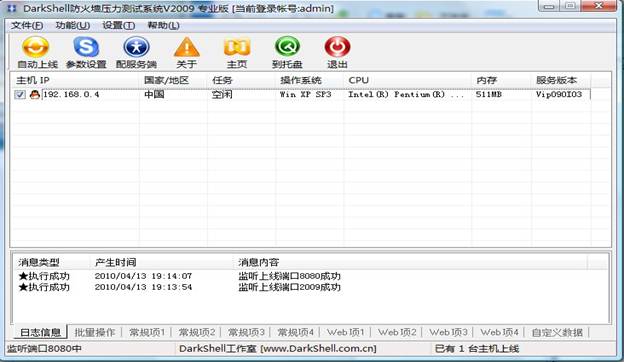Go to 主页 via toolbar icon
624x362 pixels.
[x=237, y=47]
